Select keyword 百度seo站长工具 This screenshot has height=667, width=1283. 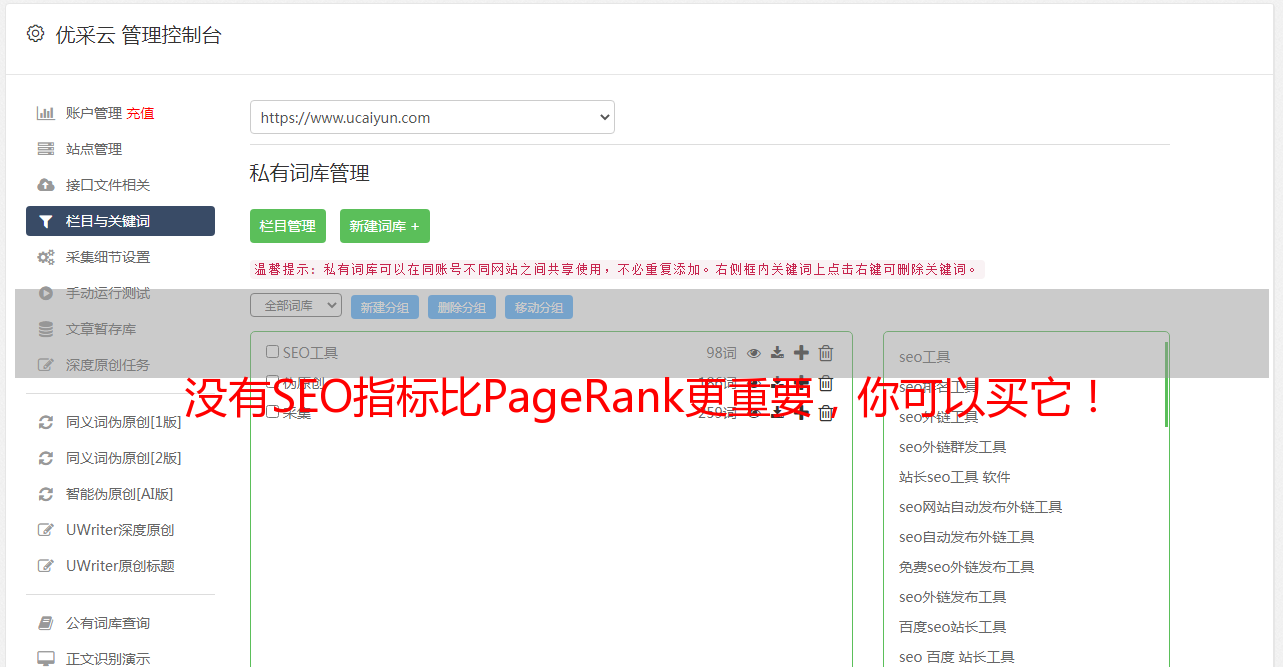pyautogui.click(x=953, y=627)
